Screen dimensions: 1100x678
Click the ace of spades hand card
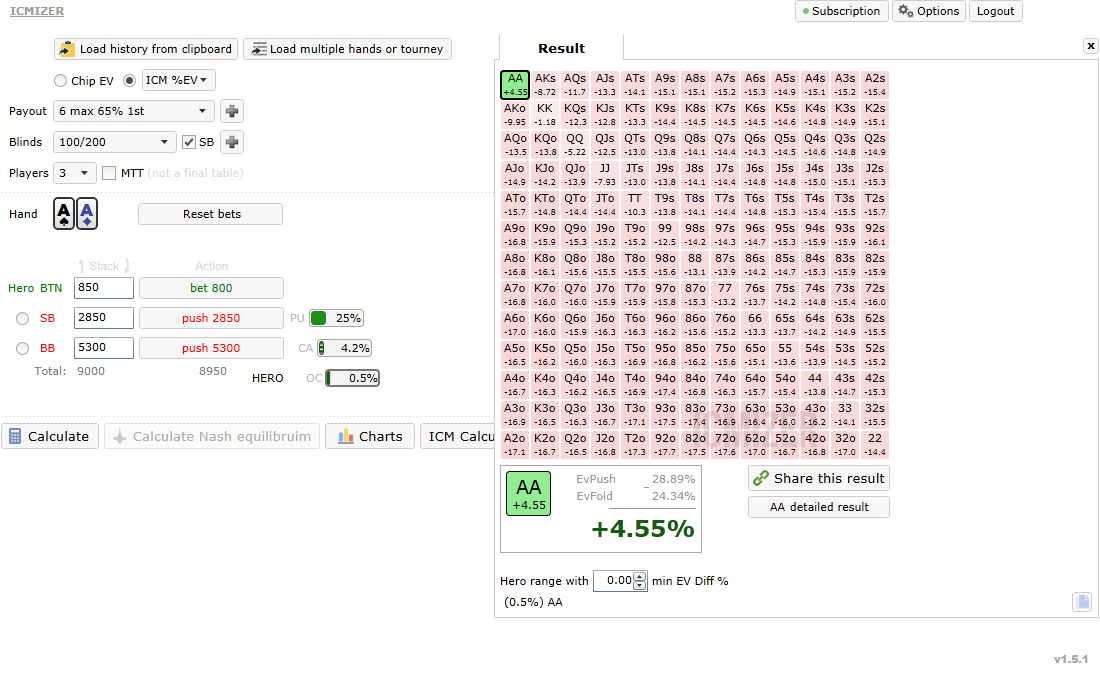click(64, 214)
